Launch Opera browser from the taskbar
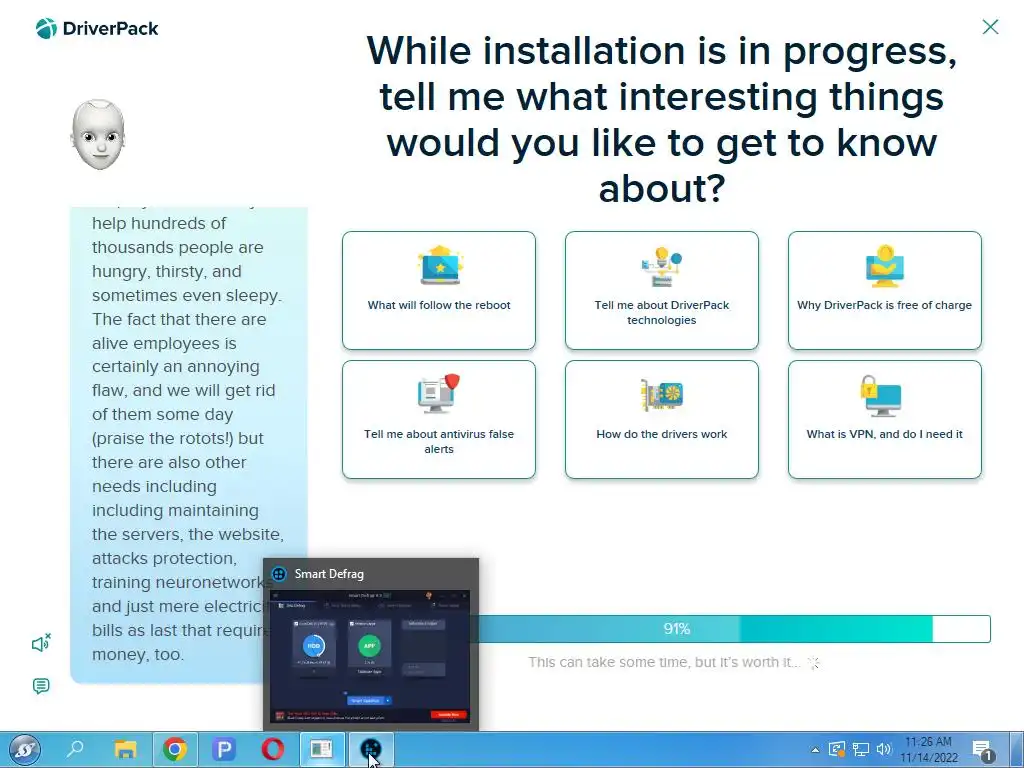 [x=272, y=749]
